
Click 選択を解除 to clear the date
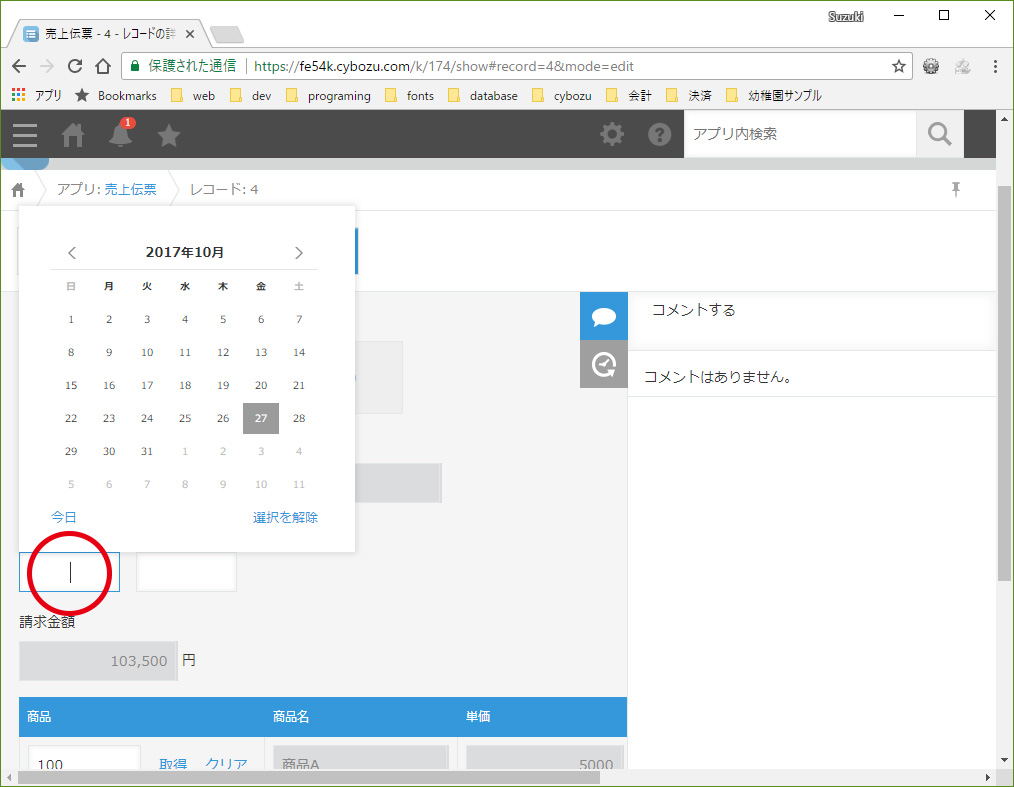pos(285,517)
